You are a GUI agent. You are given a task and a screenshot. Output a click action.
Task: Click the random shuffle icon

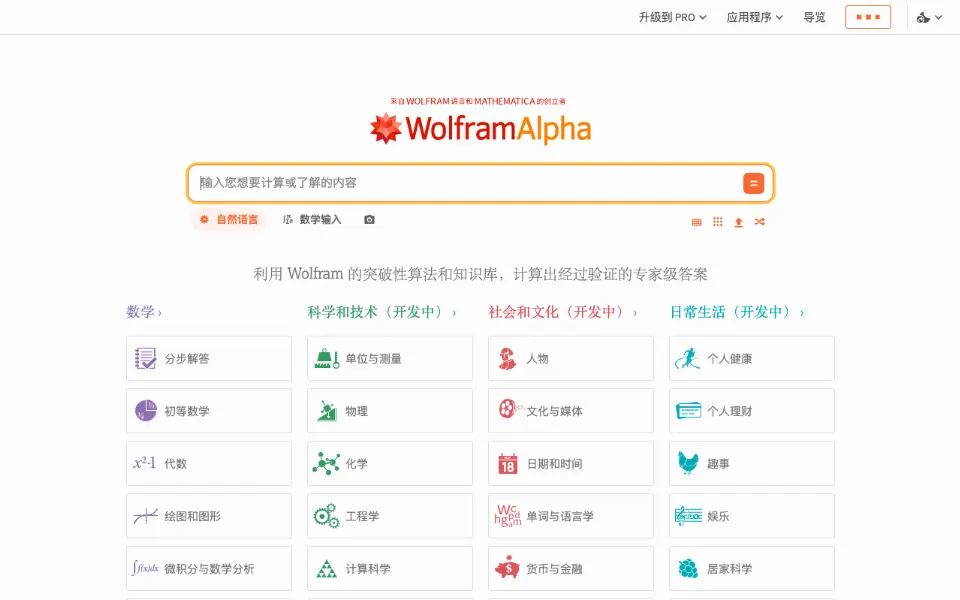(760, 222)
